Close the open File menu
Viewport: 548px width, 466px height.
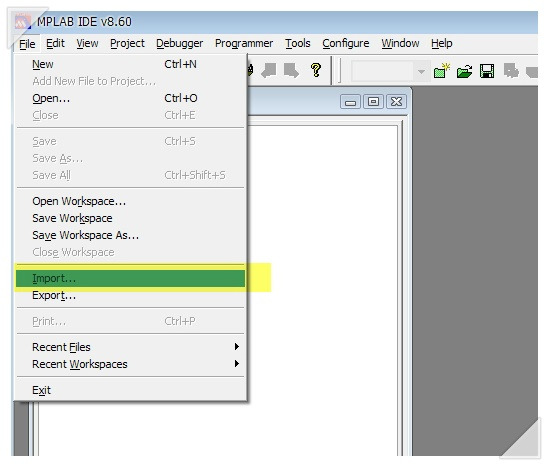[x=27, y=44]
